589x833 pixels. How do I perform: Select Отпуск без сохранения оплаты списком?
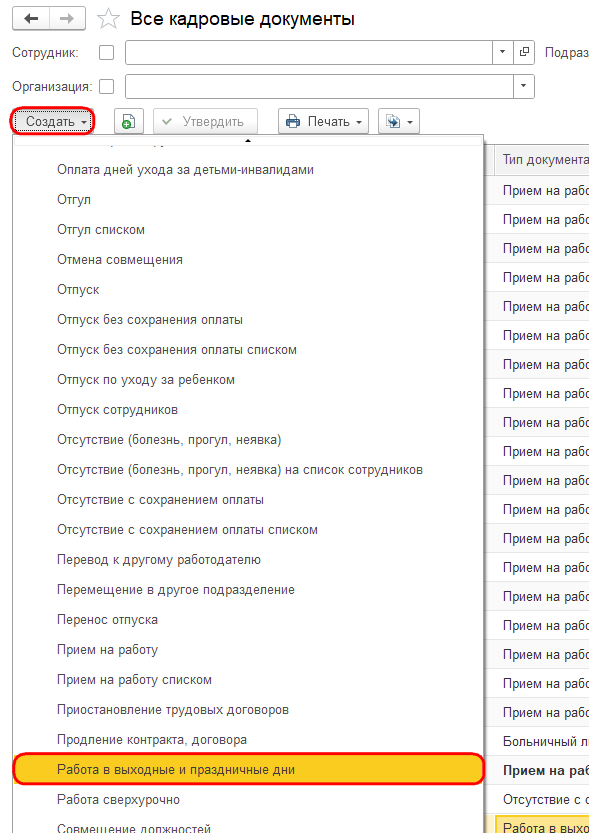[248, 350]
